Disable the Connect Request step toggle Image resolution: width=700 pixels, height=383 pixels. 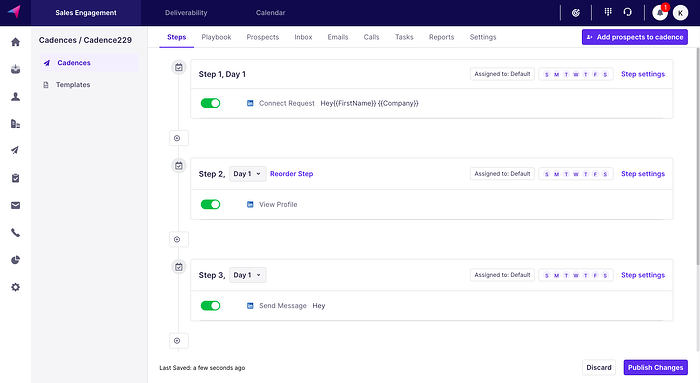coord(210,103)
